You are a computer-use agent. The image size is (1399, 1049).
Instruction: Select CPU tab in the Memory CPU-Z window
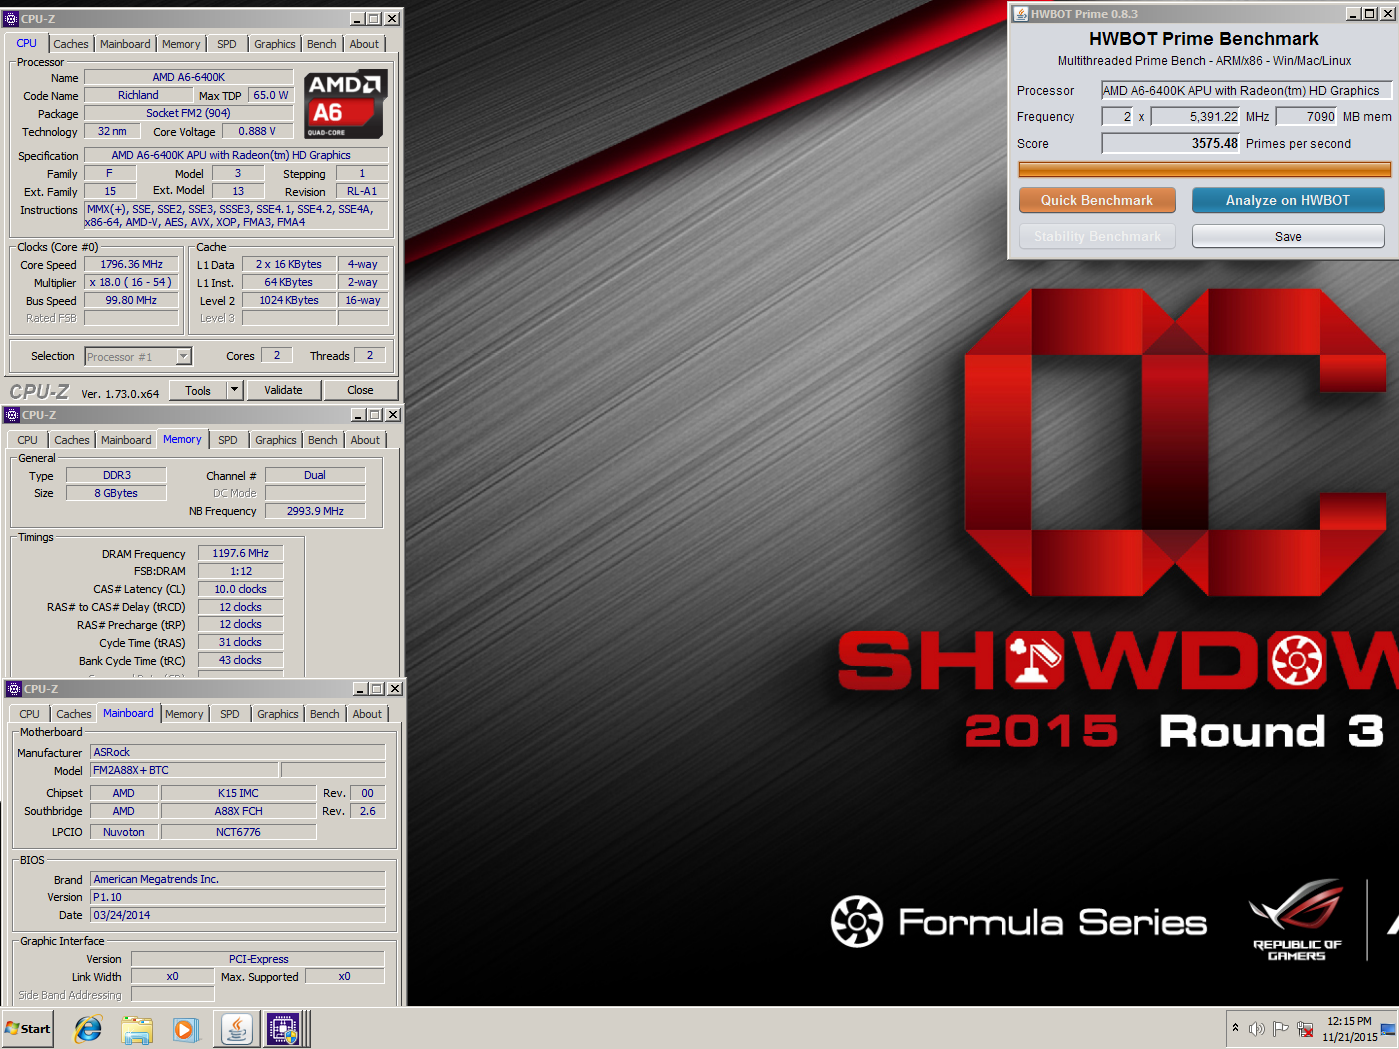28,440
